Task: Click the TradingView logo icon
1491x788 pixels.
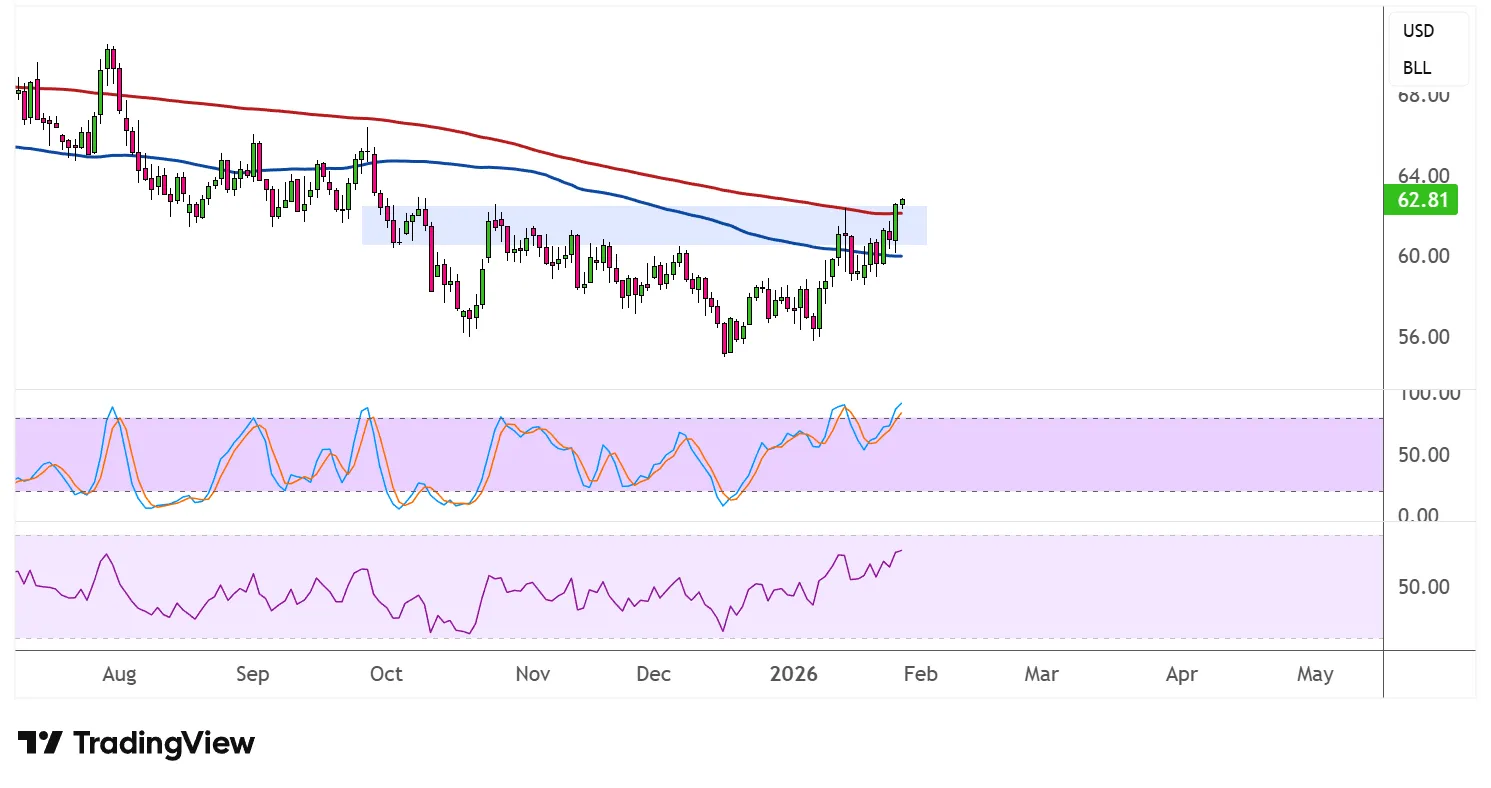Action: (40, 743)
